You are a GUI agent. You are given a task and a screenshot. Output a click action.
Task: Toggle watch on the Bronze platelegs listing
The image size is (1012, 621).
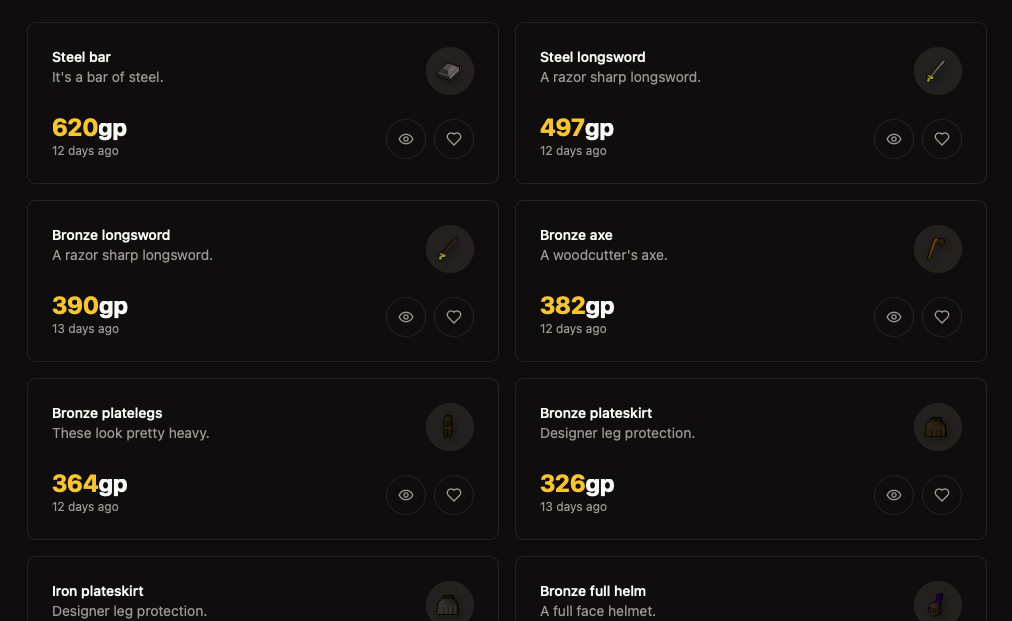(x=405, y=495)
